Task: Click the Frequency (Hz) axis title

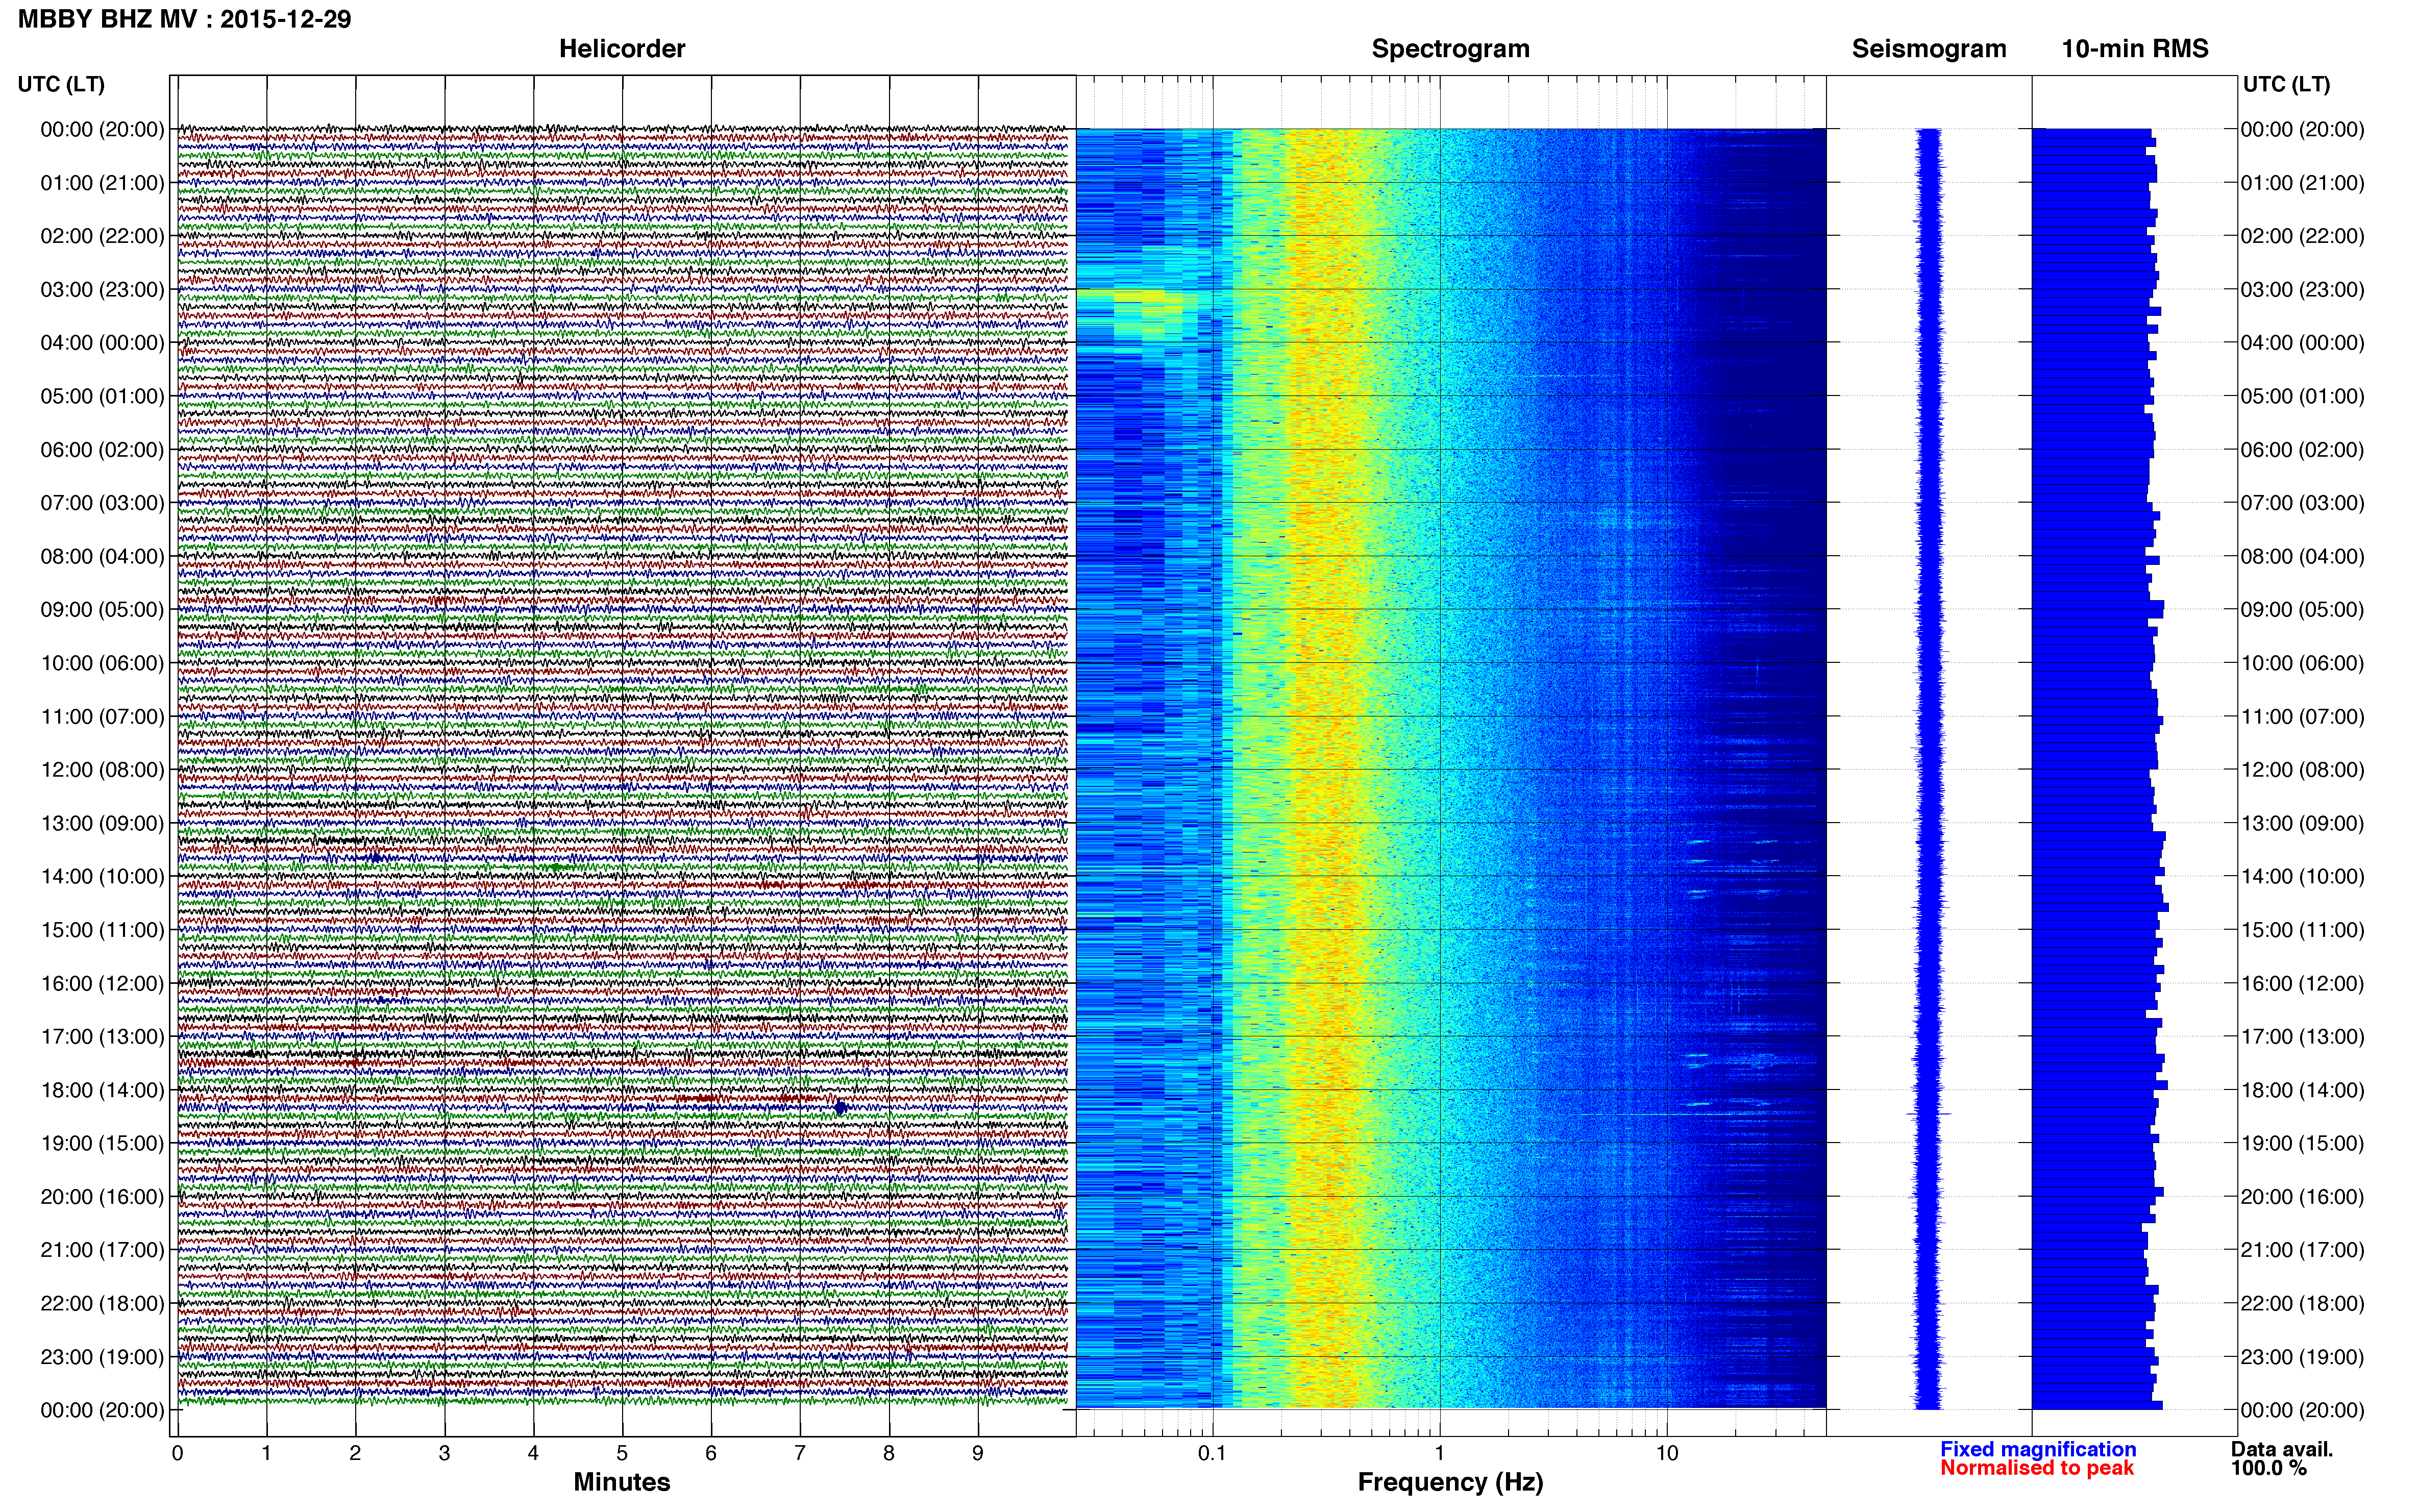Action: point(1450,1482)
